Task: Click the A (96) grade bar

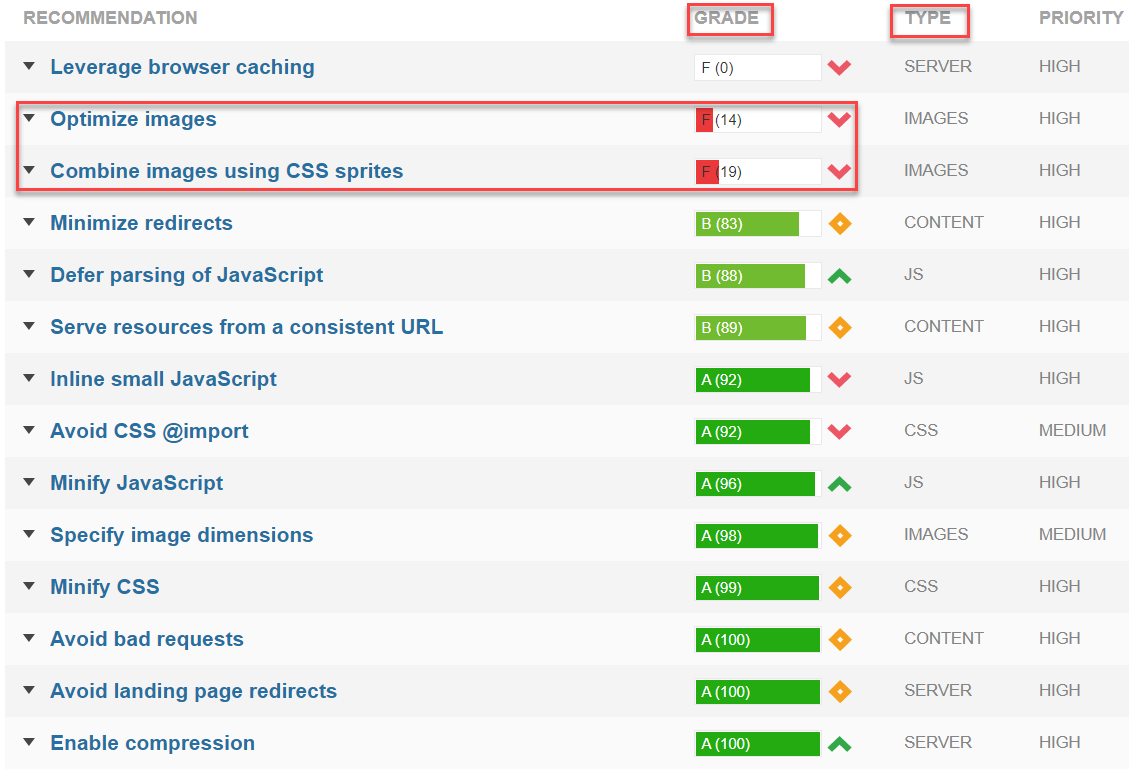Action: (x=757, y=484)
